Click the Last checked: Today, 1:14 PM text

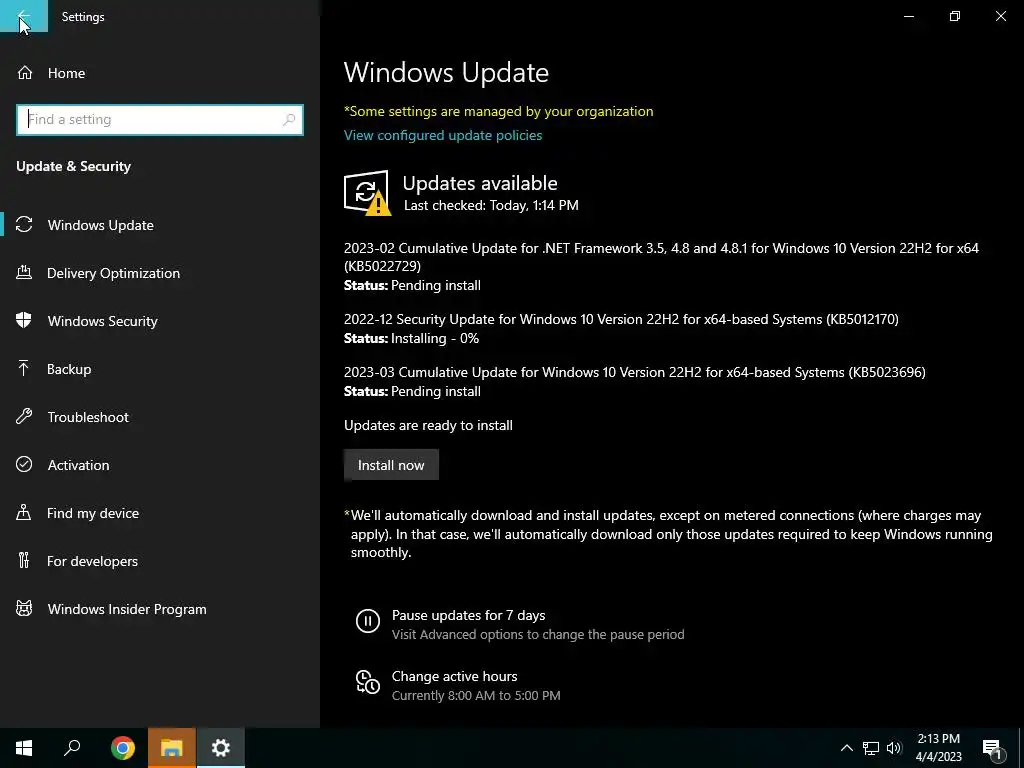[x=491, y=205]
